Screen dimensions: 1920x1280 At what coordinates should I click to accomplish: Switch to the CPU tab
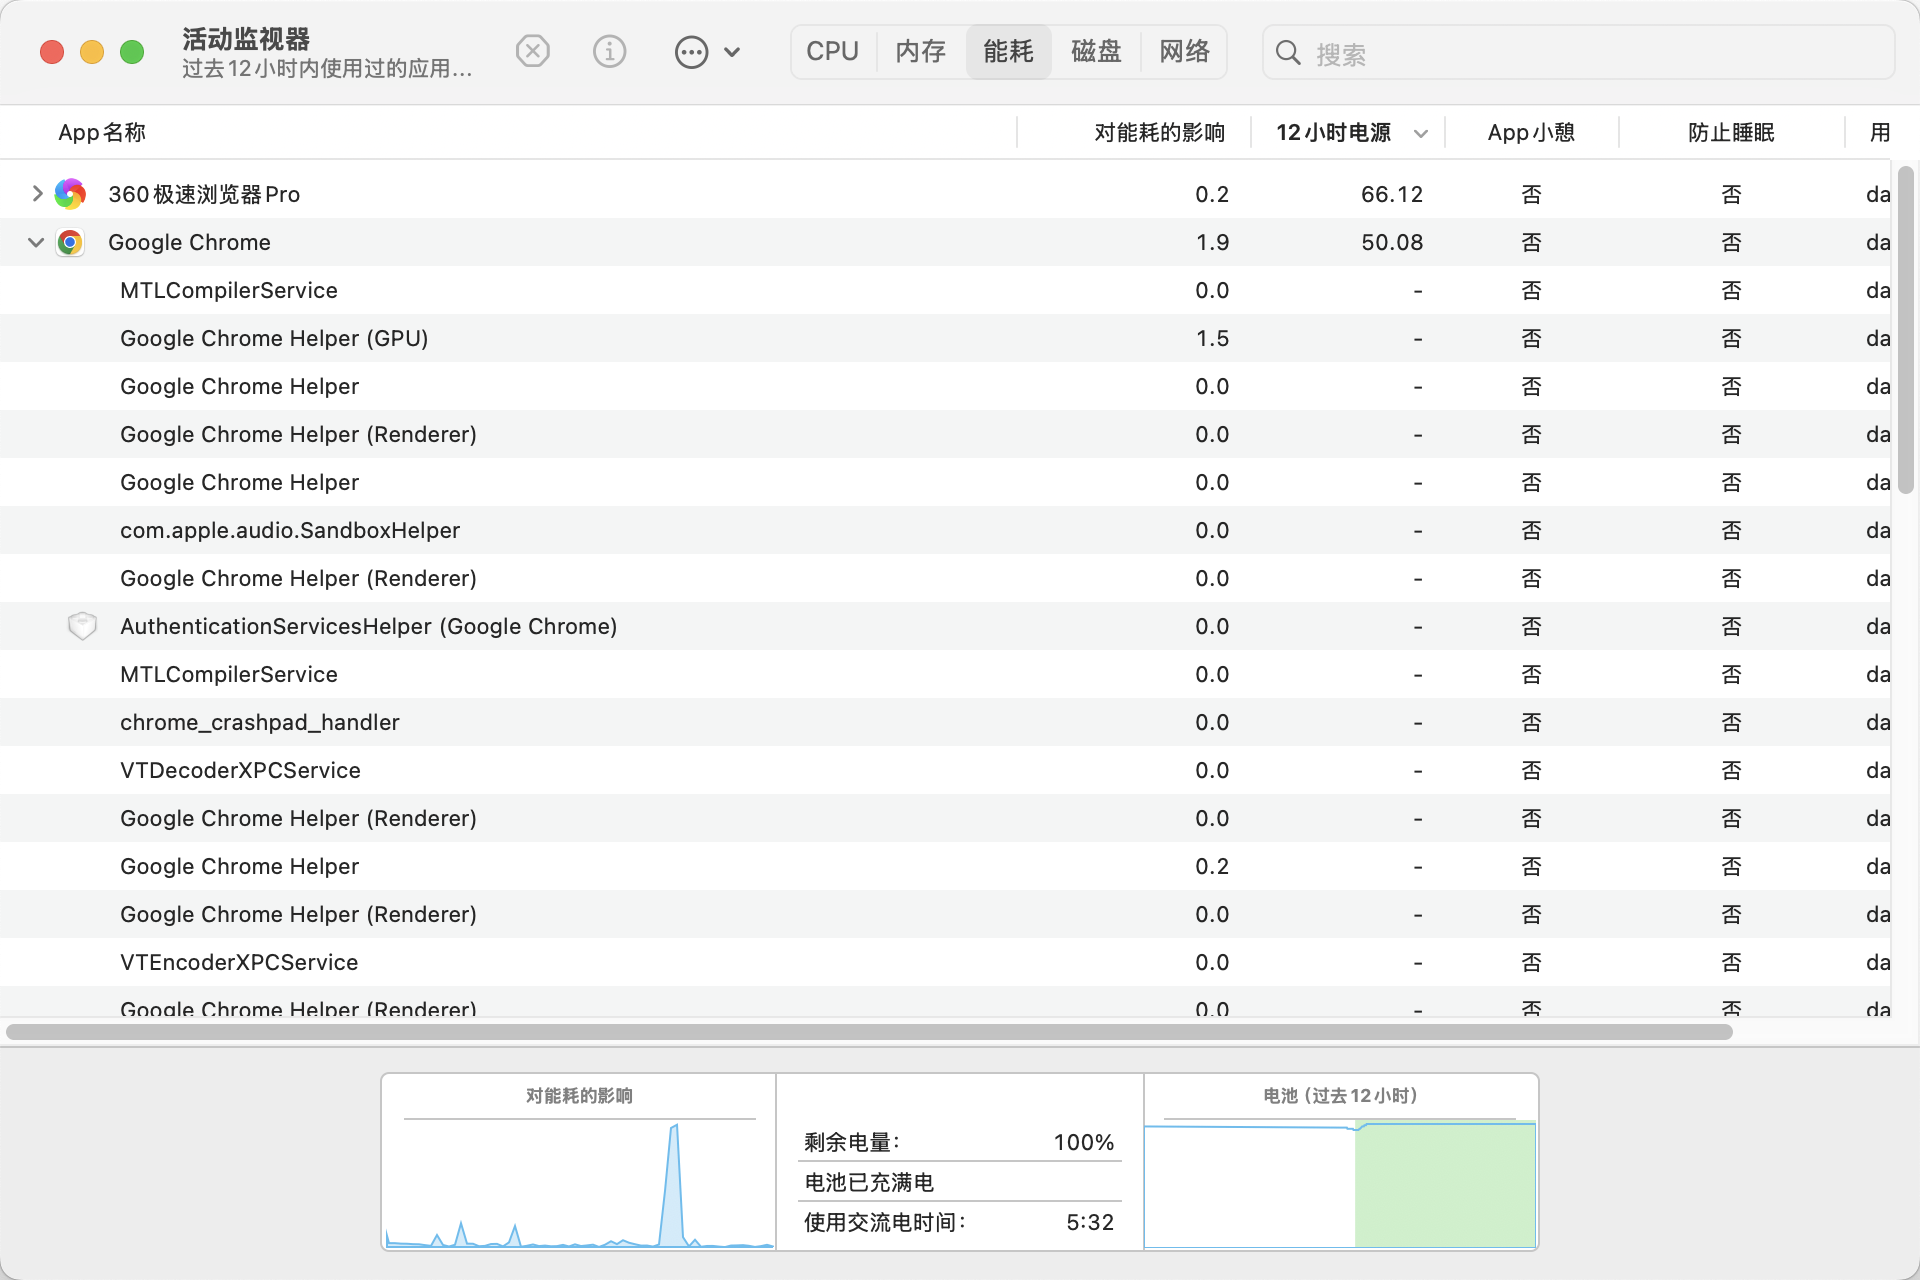tap(832, 51)
